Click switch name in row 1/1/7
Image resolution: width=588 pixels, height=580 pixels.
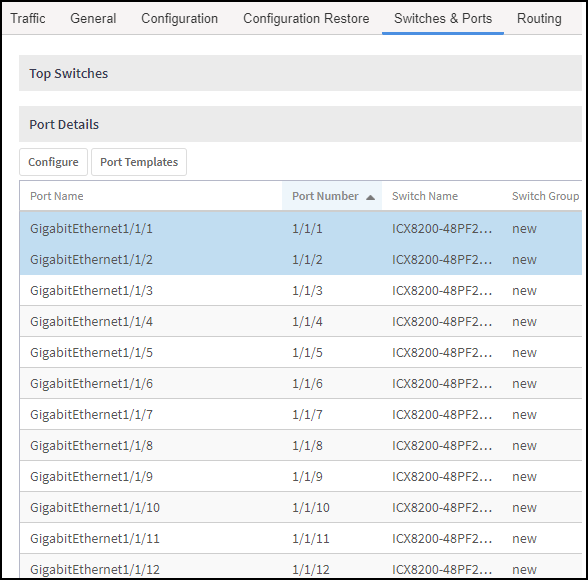coord(442,415)
